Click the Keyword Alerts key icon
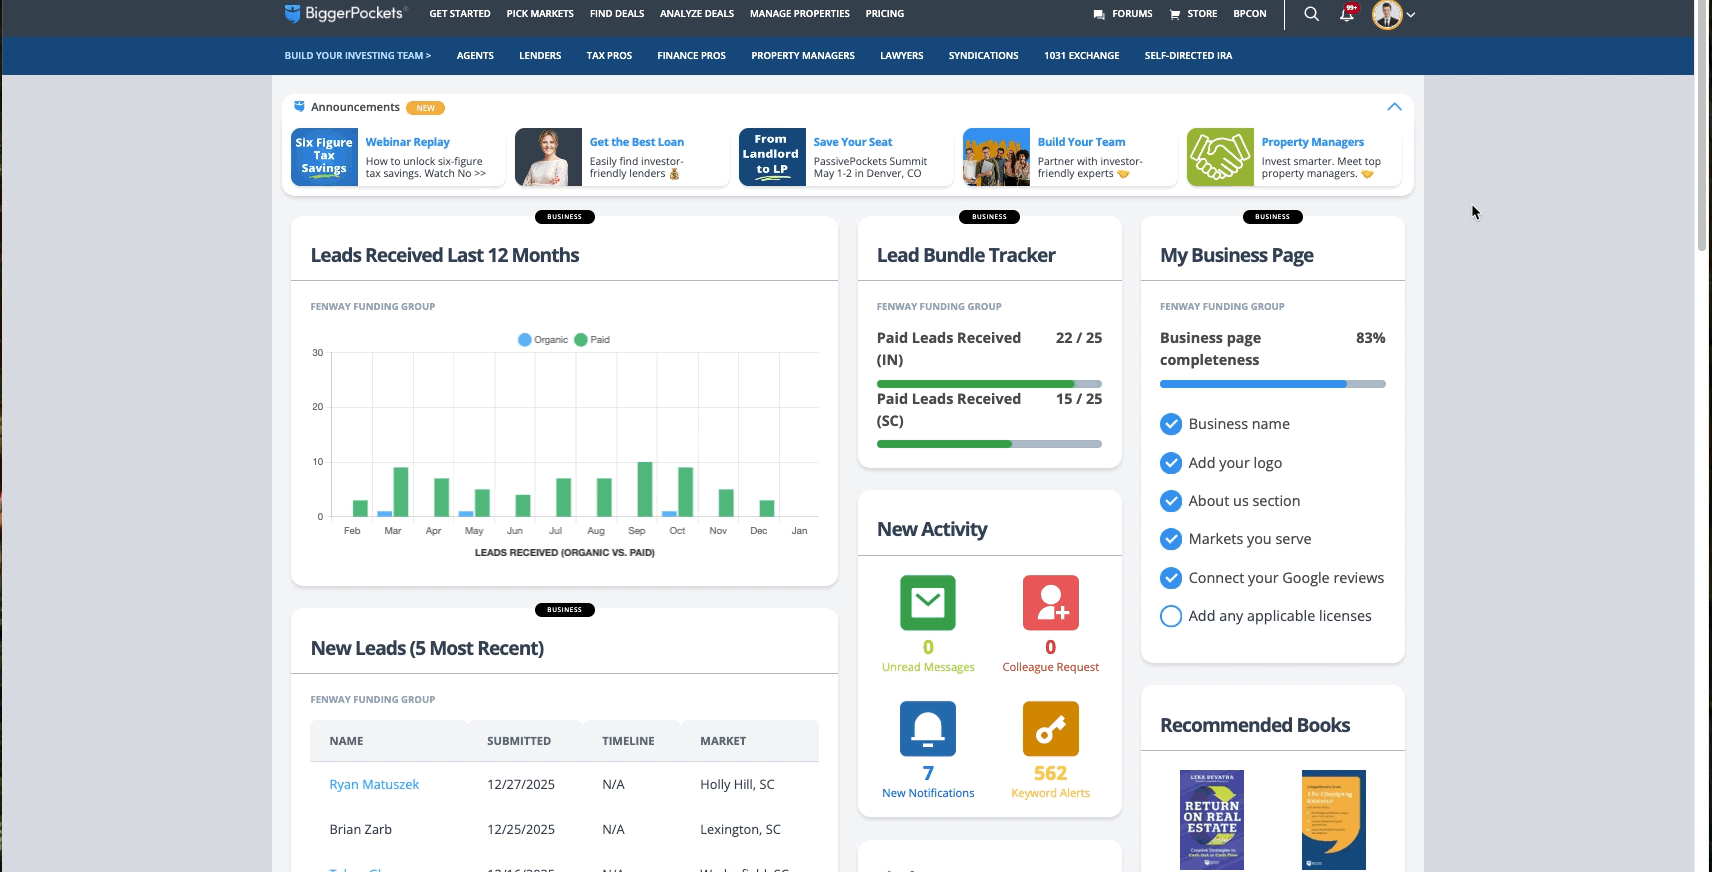The image size is (1712, 872). (x=1050, y=729)
